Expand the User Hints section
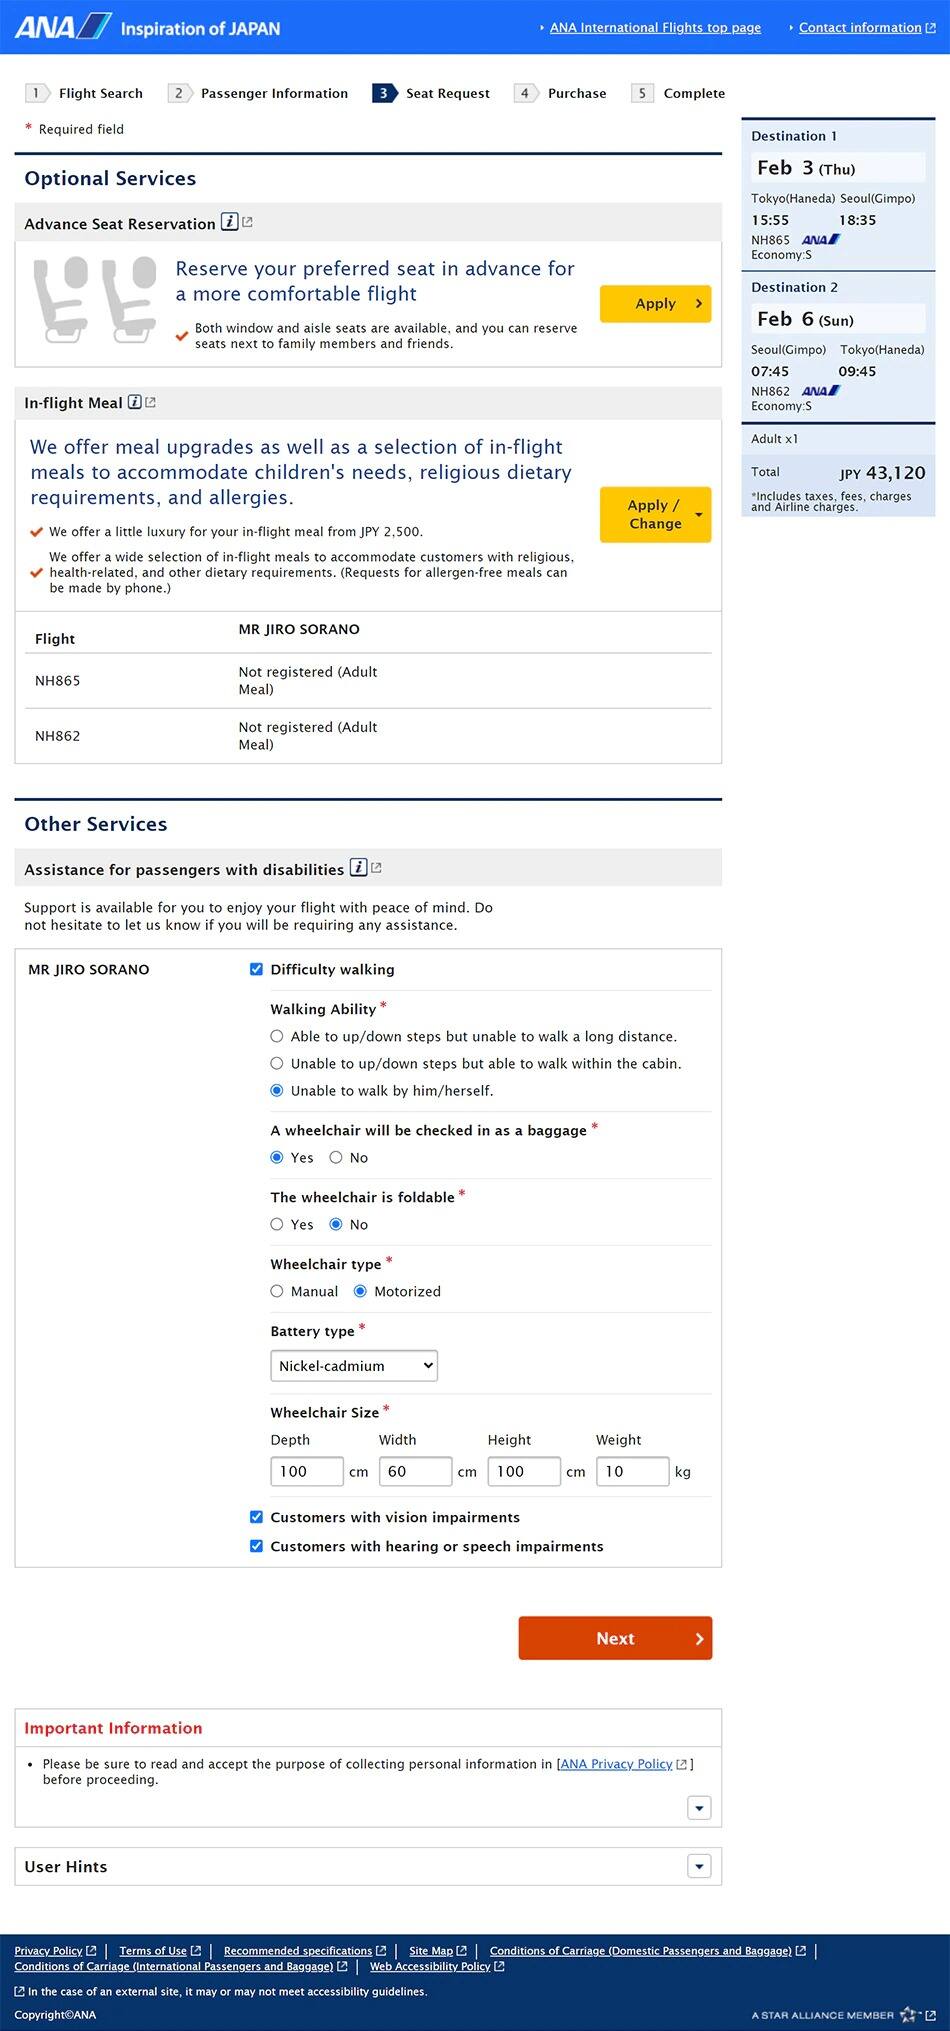 pos(699,1866)
